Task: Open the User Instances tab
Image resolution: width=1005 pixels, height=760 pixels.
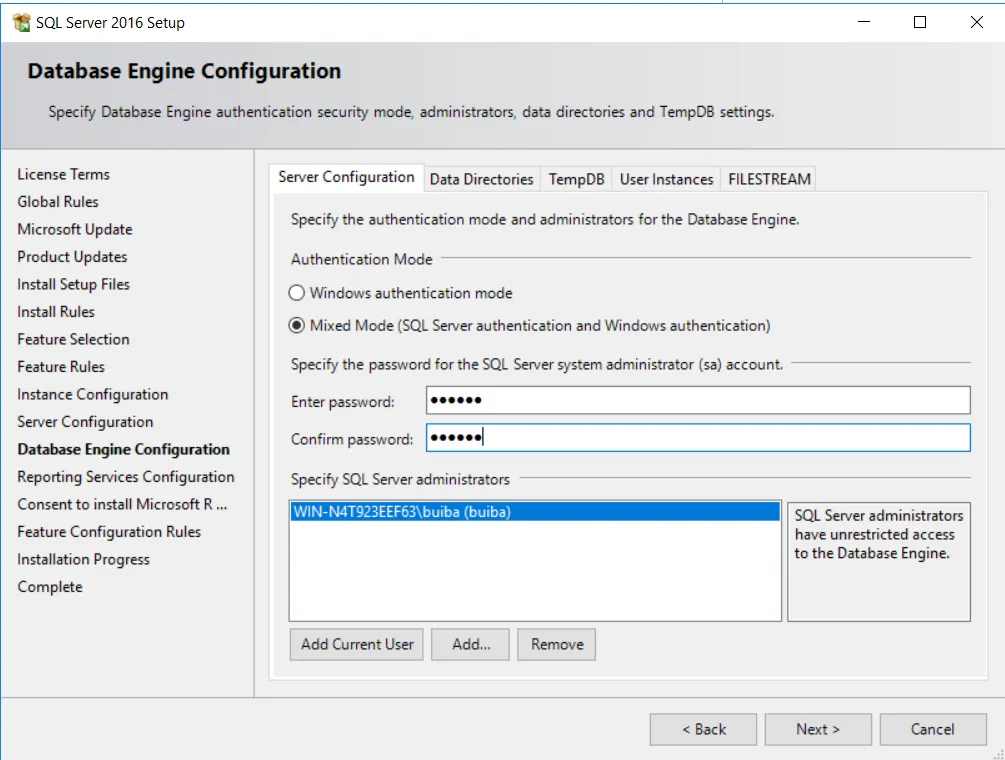Action: point(666,179)
